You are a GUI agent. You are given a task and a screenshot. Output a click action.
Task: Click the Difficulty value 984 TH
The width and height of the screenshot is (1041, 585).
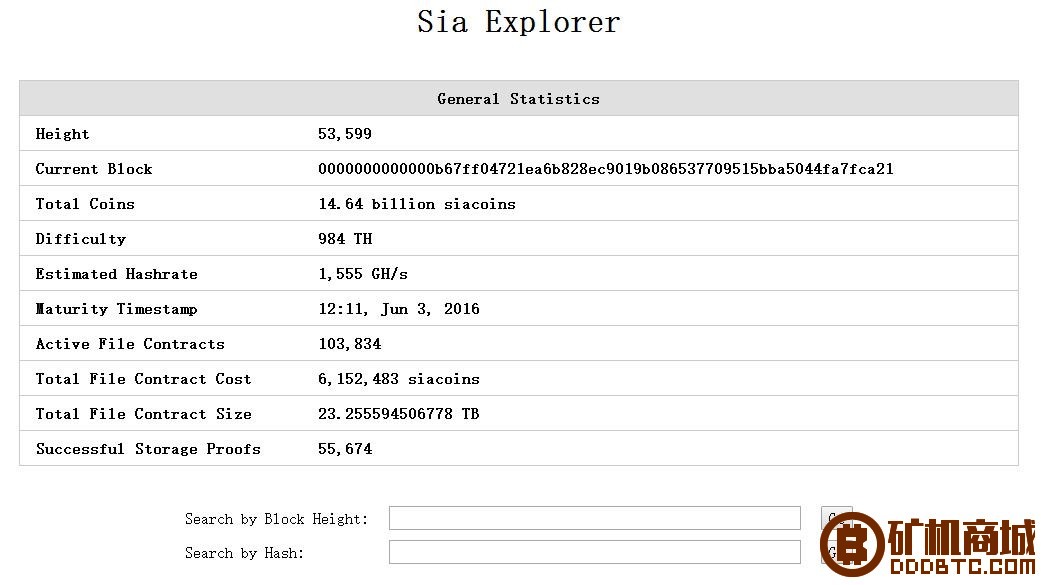[345, 238]
